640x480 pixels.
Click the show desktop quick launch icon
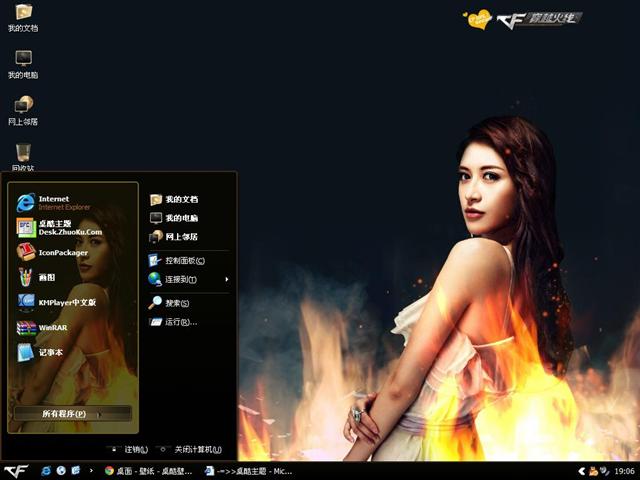tap(76, 471)
